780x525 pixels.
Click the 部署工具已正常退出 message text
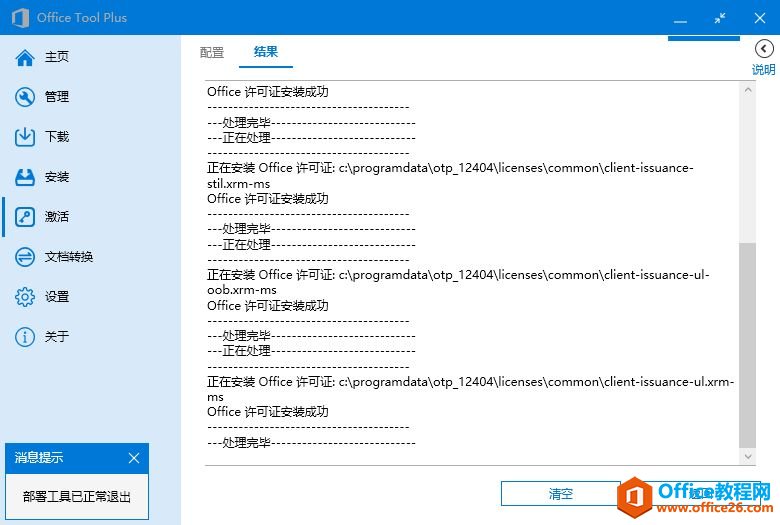click(x=77, y=497)
